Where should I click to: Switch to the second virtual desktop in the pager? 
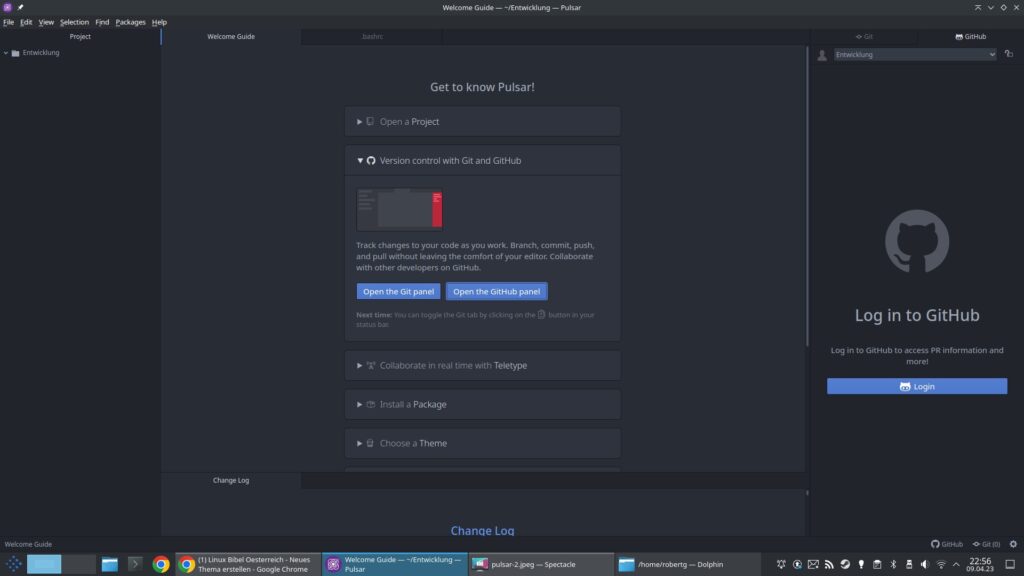coord(79,564)
